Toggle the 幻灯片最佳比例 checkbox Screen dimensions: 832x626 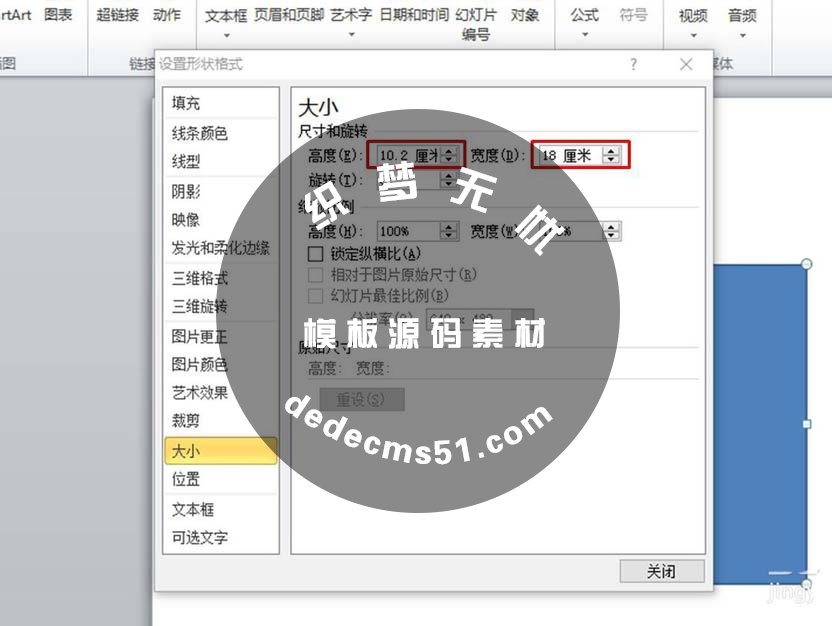click(x=317, y=295)
